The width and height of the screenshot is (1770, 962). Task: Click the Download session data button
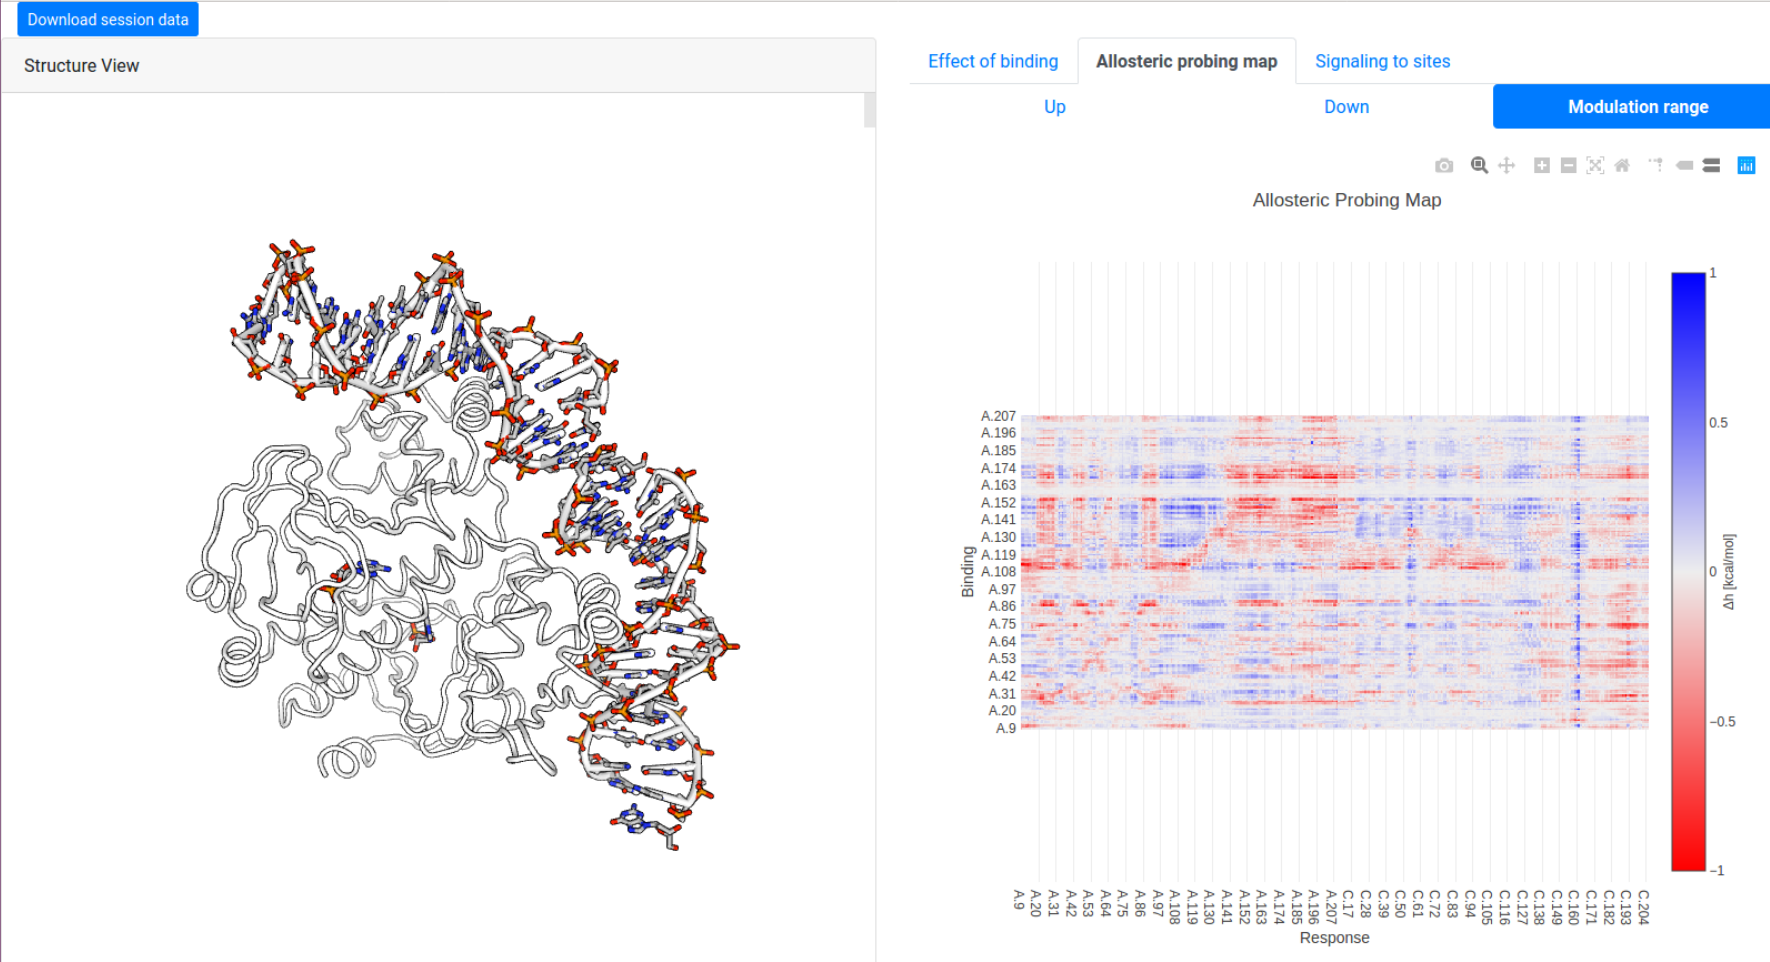click(108, 19)
